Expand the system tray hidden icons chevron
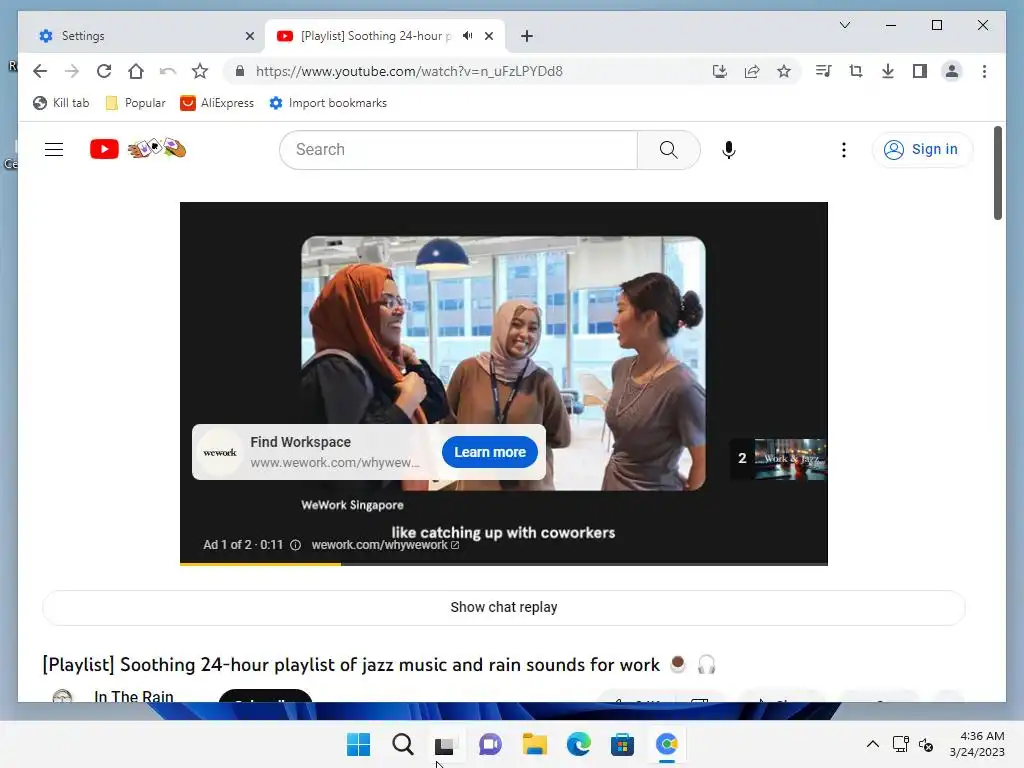1024x768 pixels. (x=872, y=744)
